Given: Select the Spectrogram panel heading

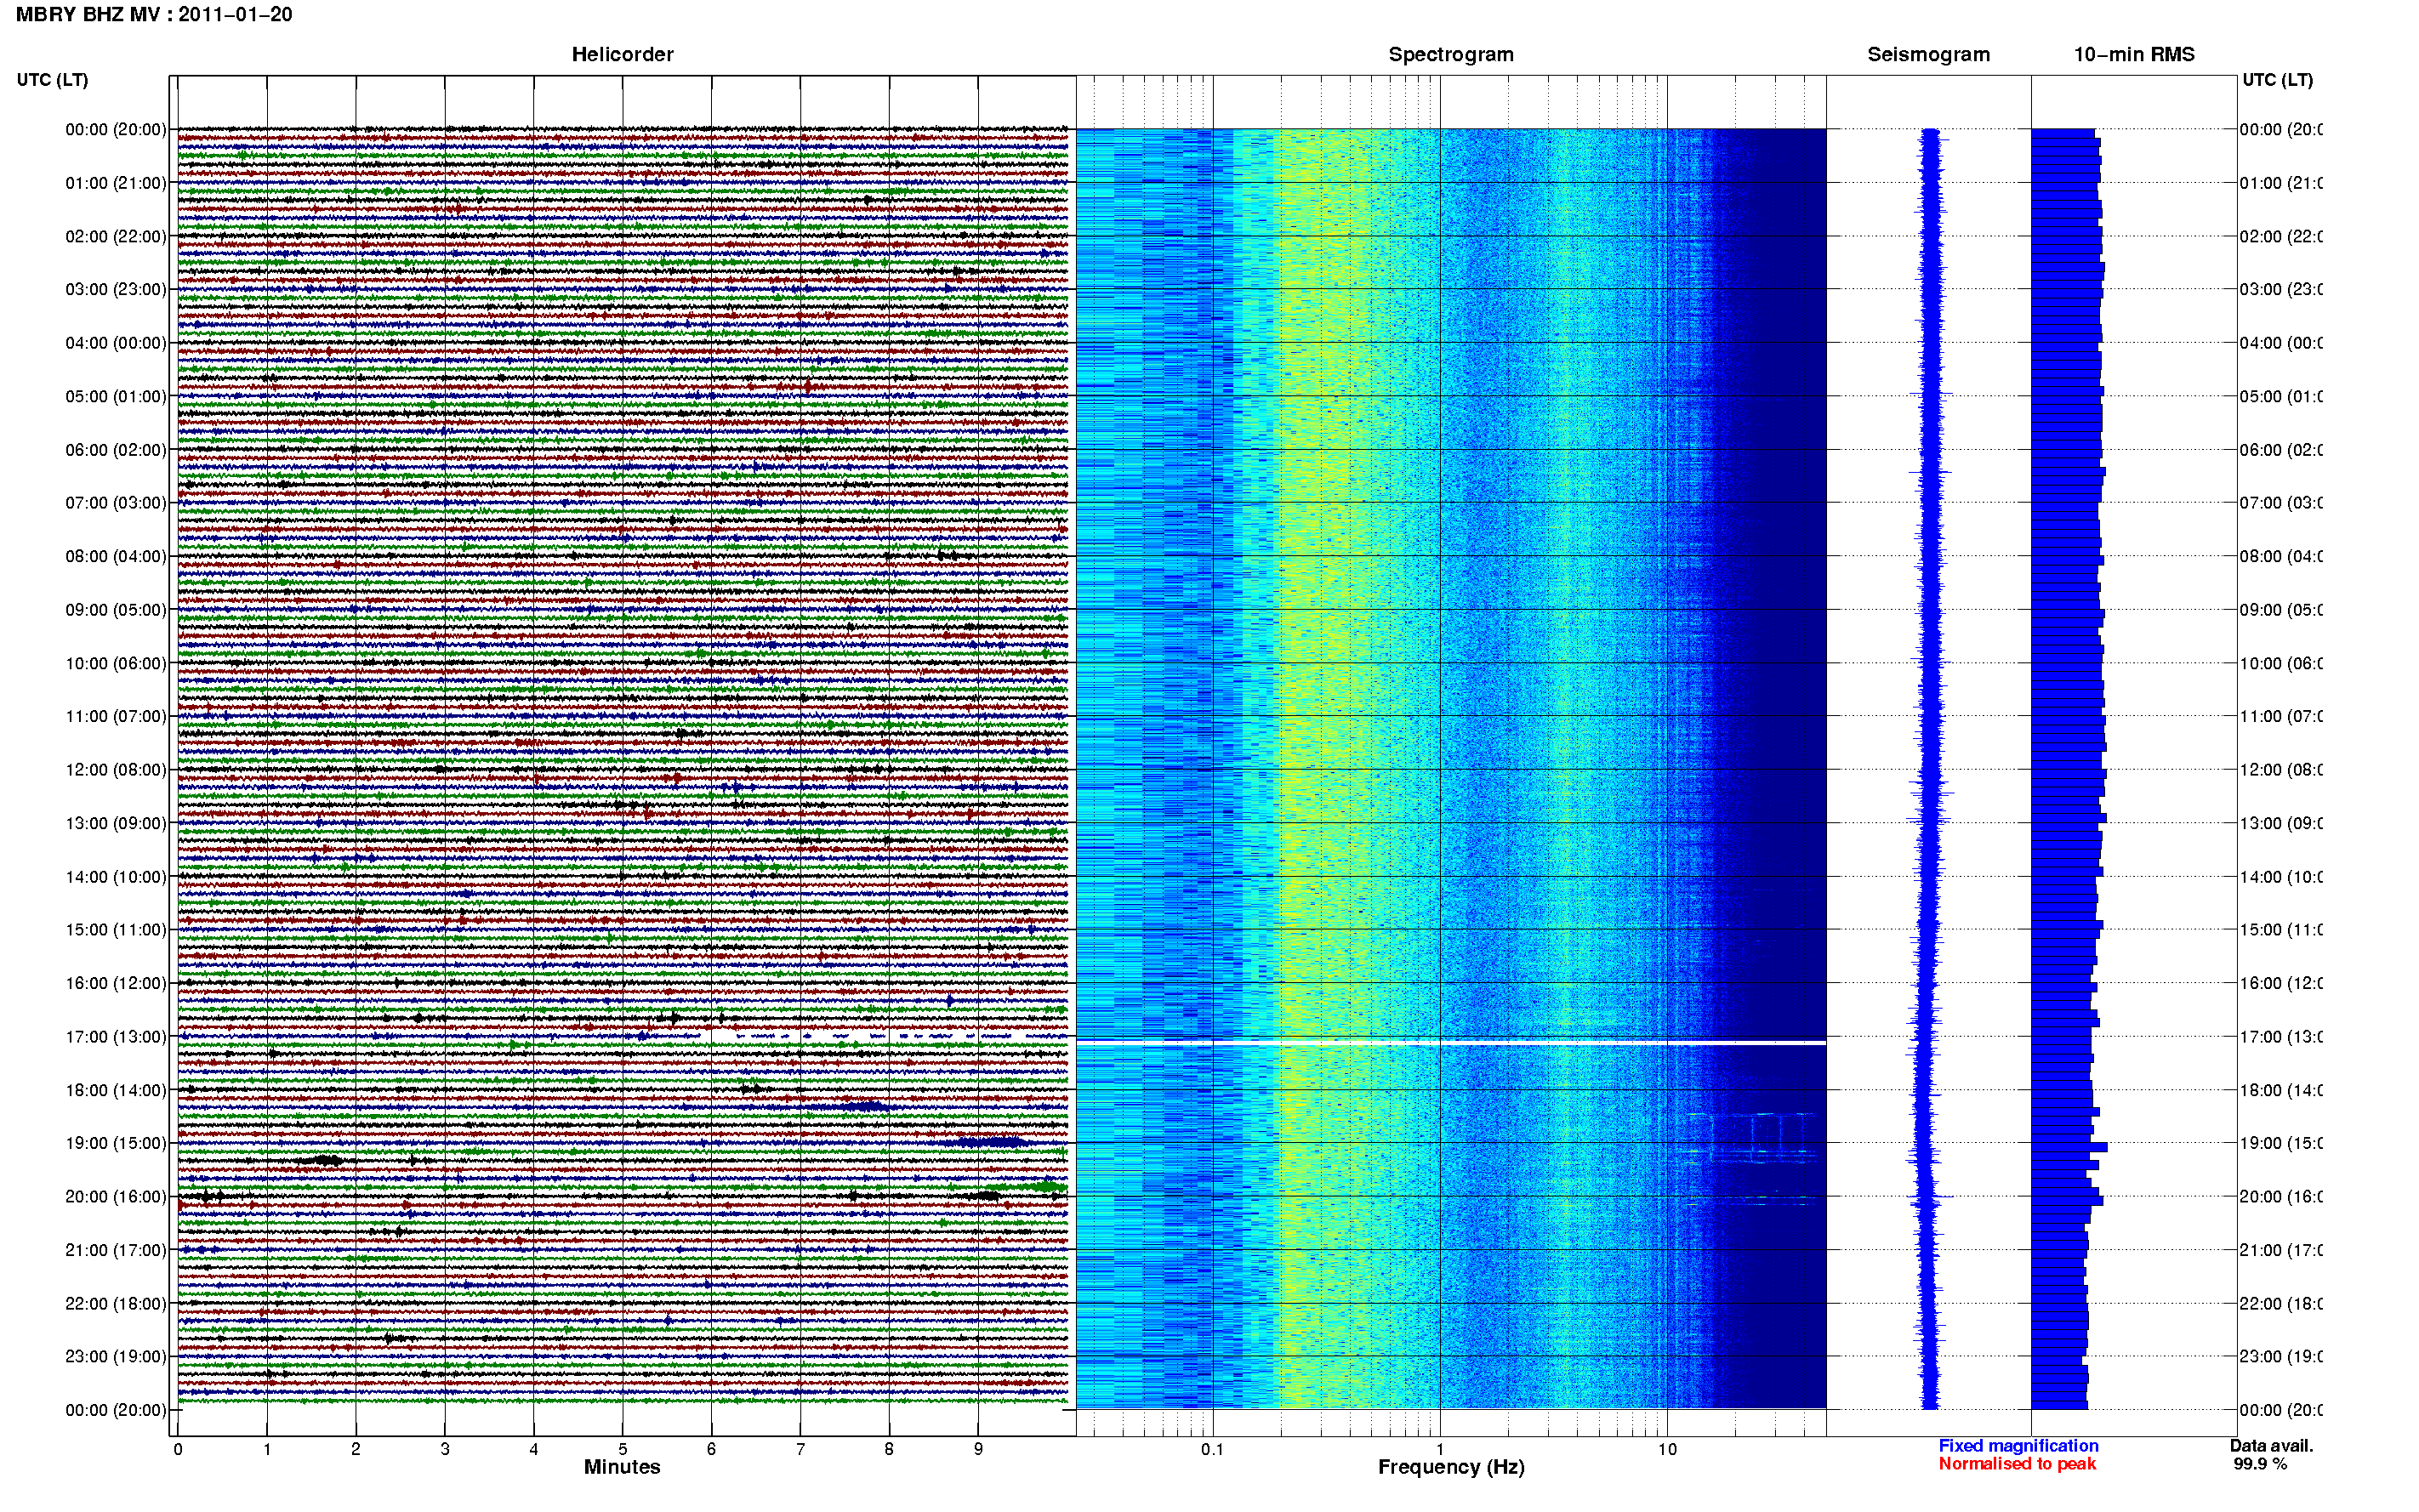Looking at the screenshot, I should click(1451, 55).
